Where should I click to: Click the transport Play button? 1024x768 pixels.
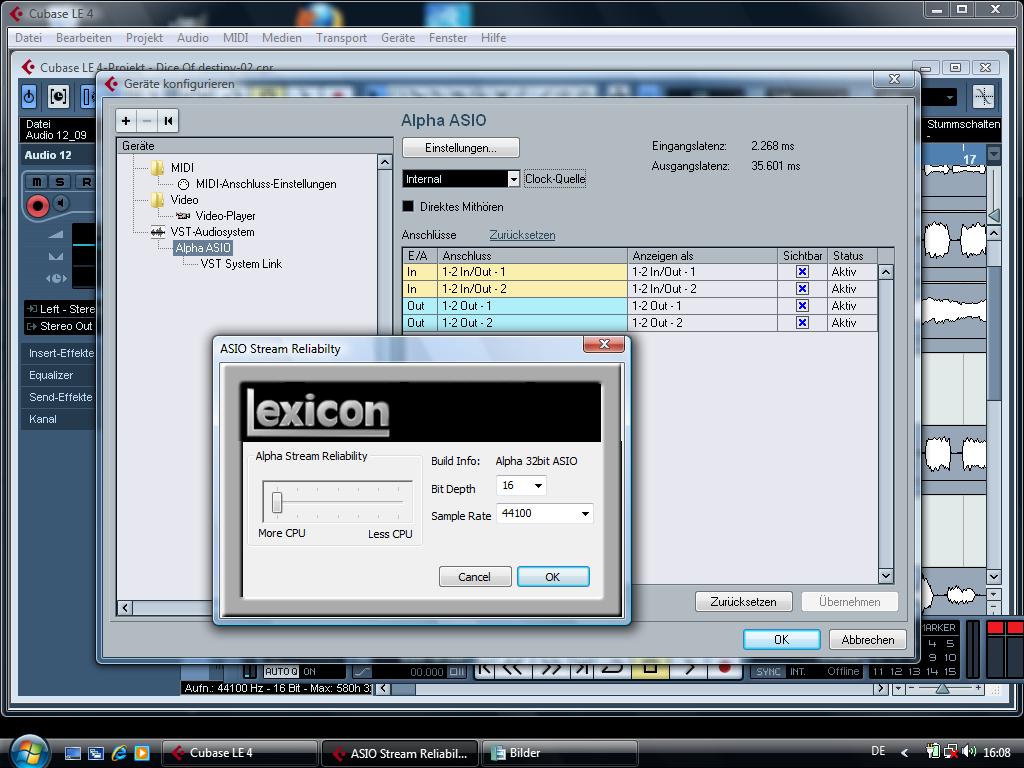[x=688, y=671]
